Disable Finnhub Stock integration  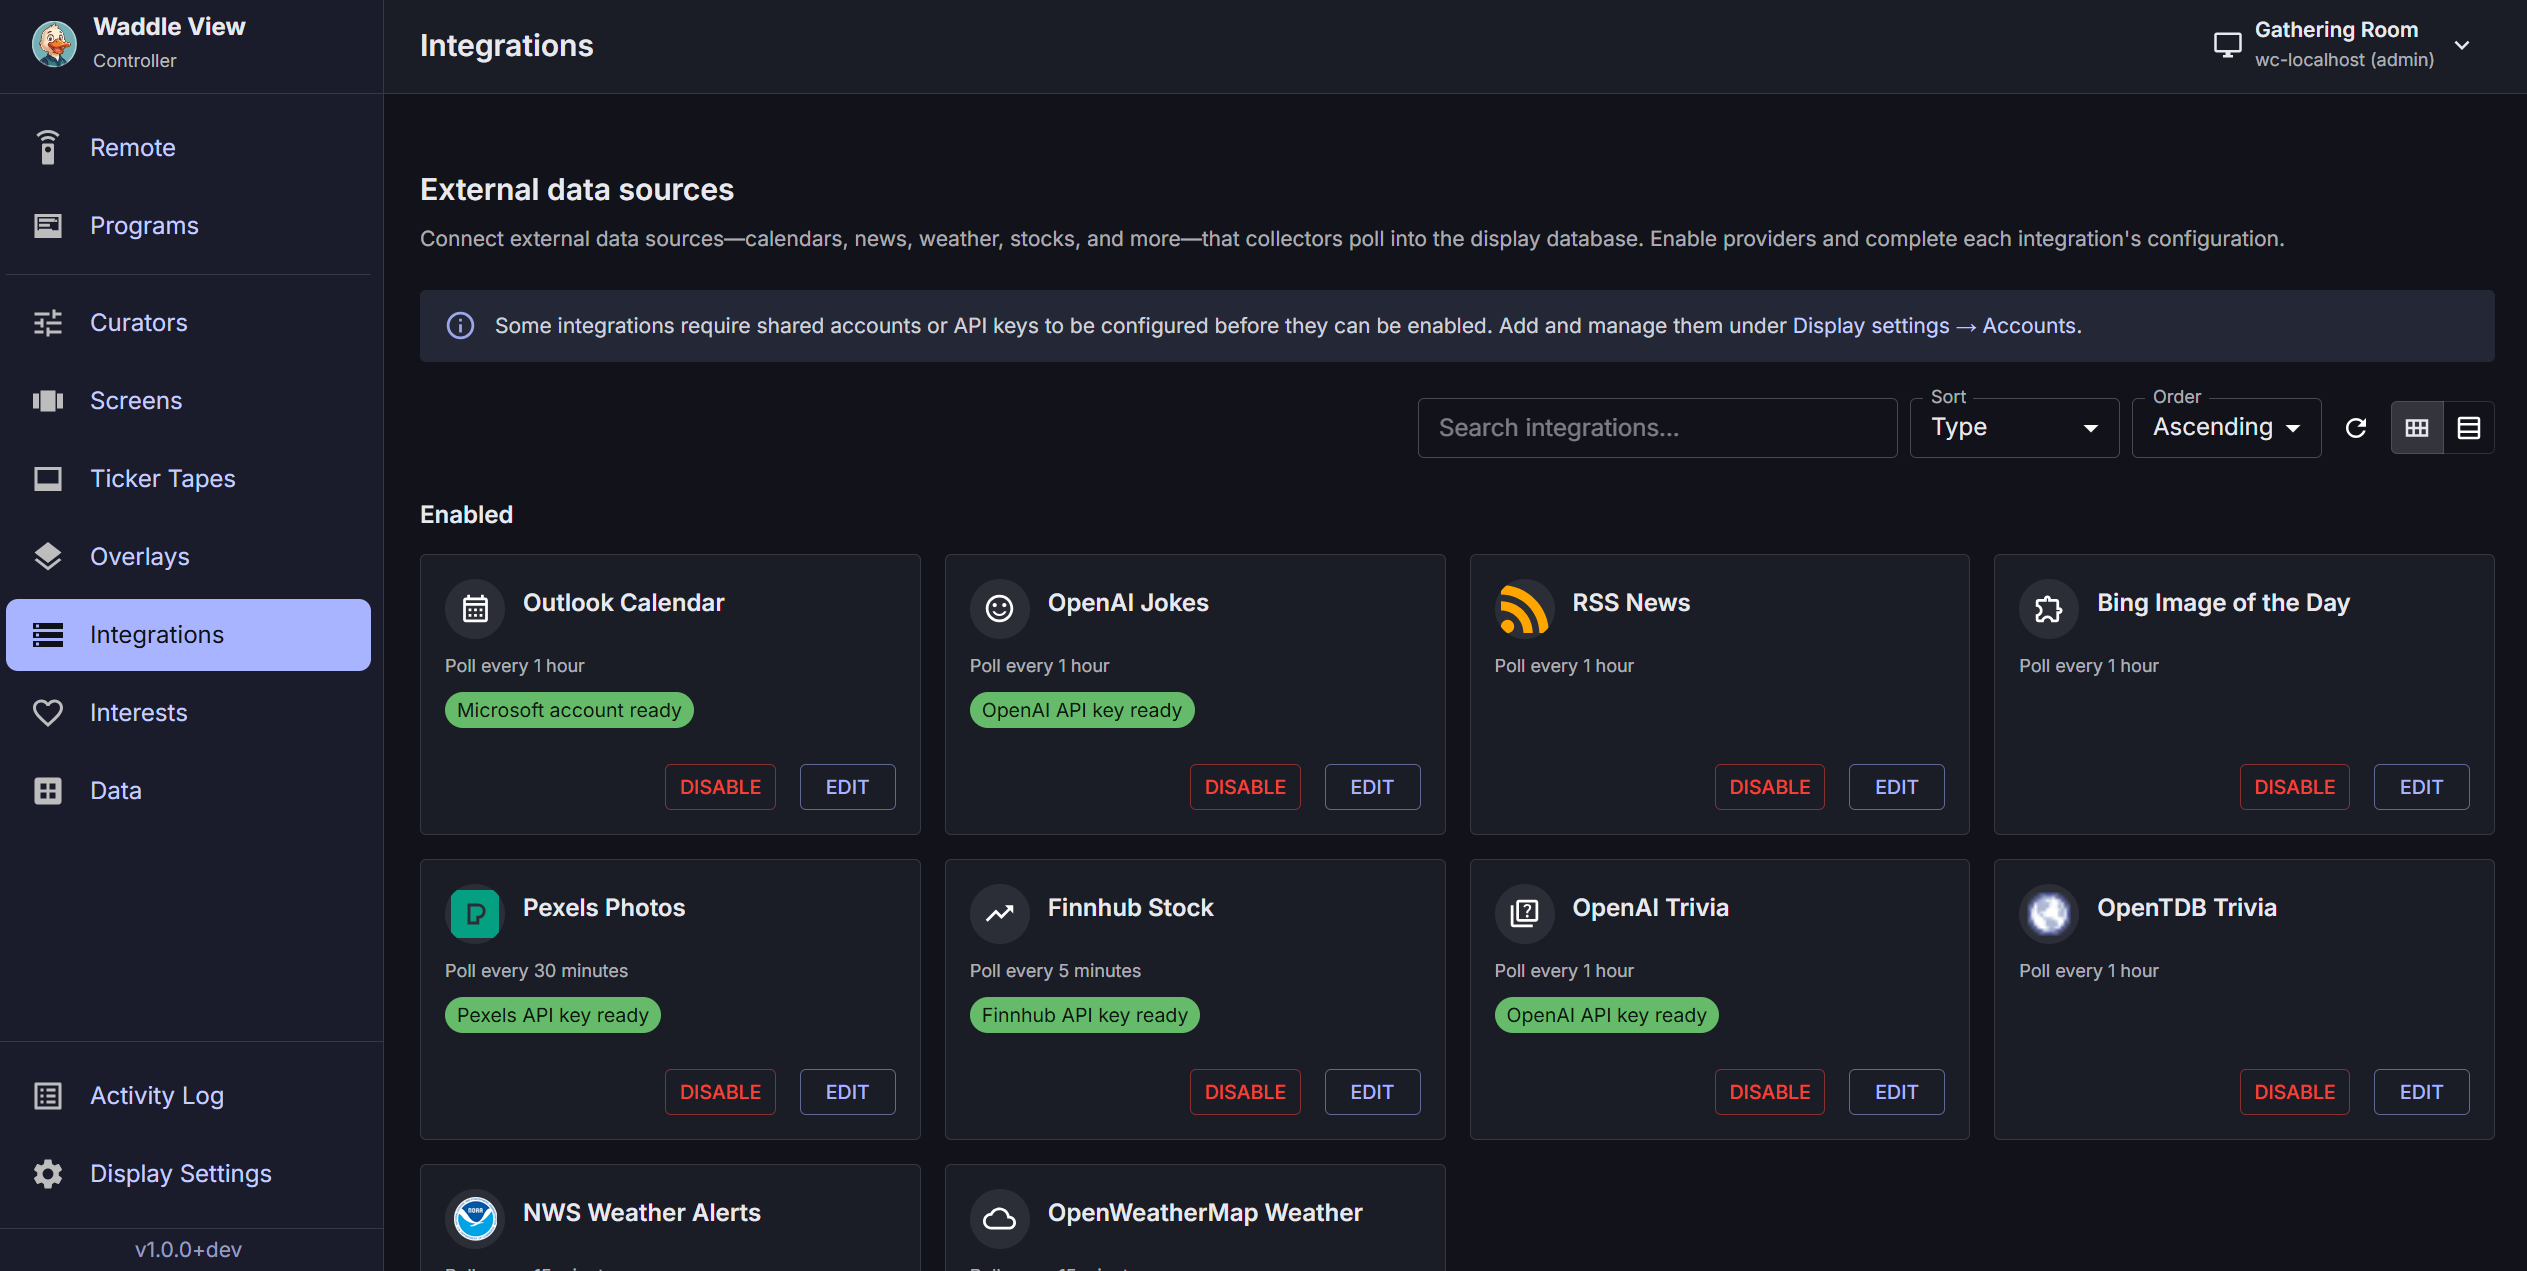(x=1245, y=1092)
